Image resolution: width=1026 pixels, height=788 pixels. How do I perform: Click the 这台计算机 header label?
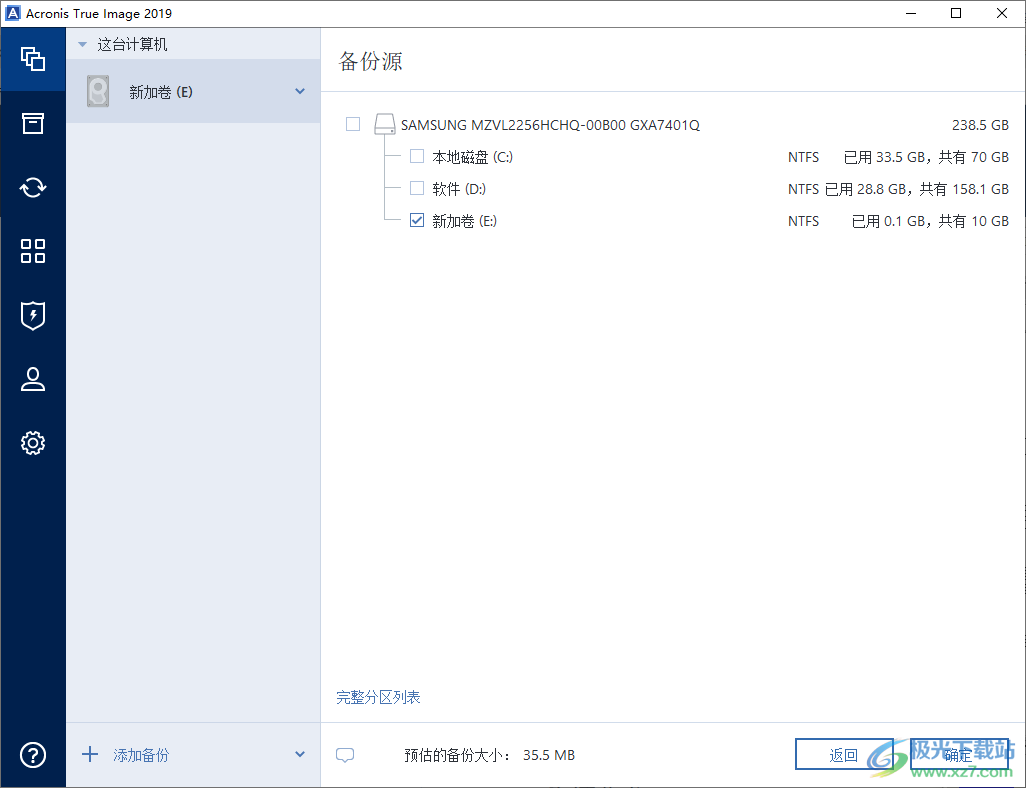pyautogui.click(x=132, y=45)
